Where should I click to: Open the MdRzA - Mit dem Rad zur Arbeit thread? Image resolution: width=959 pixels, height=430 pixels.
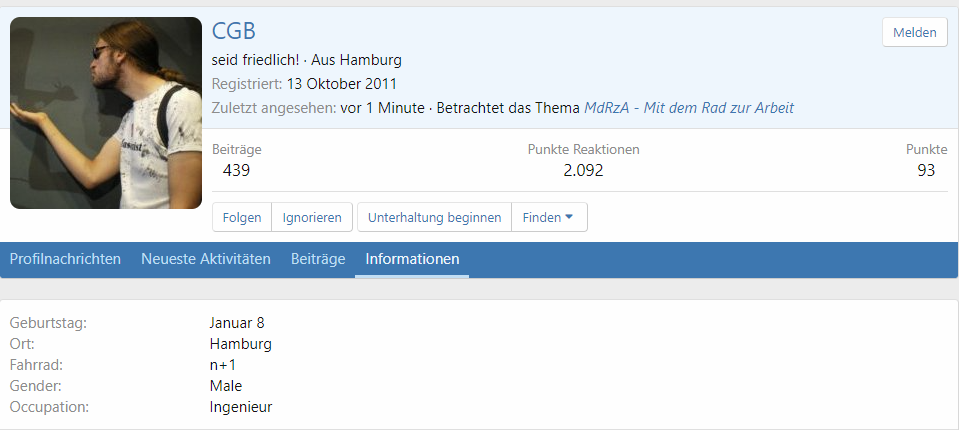pos(689,107)
